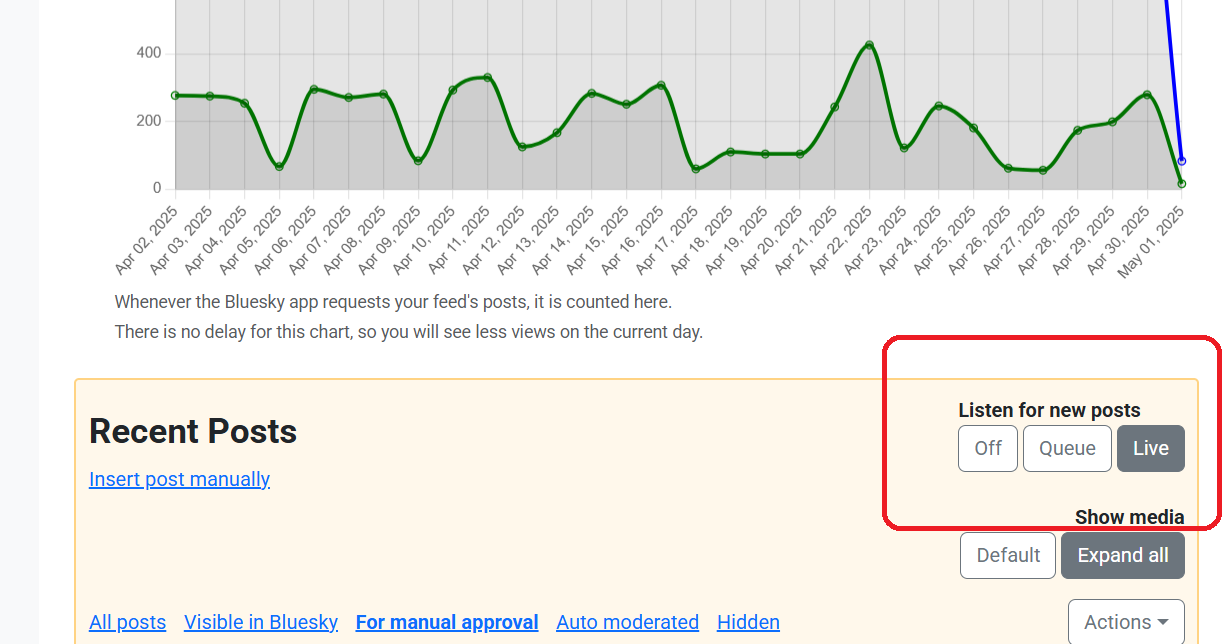Screen dimensions: 1226x644
Task: Select the Apr 05 green chart point
Action: 279,166
